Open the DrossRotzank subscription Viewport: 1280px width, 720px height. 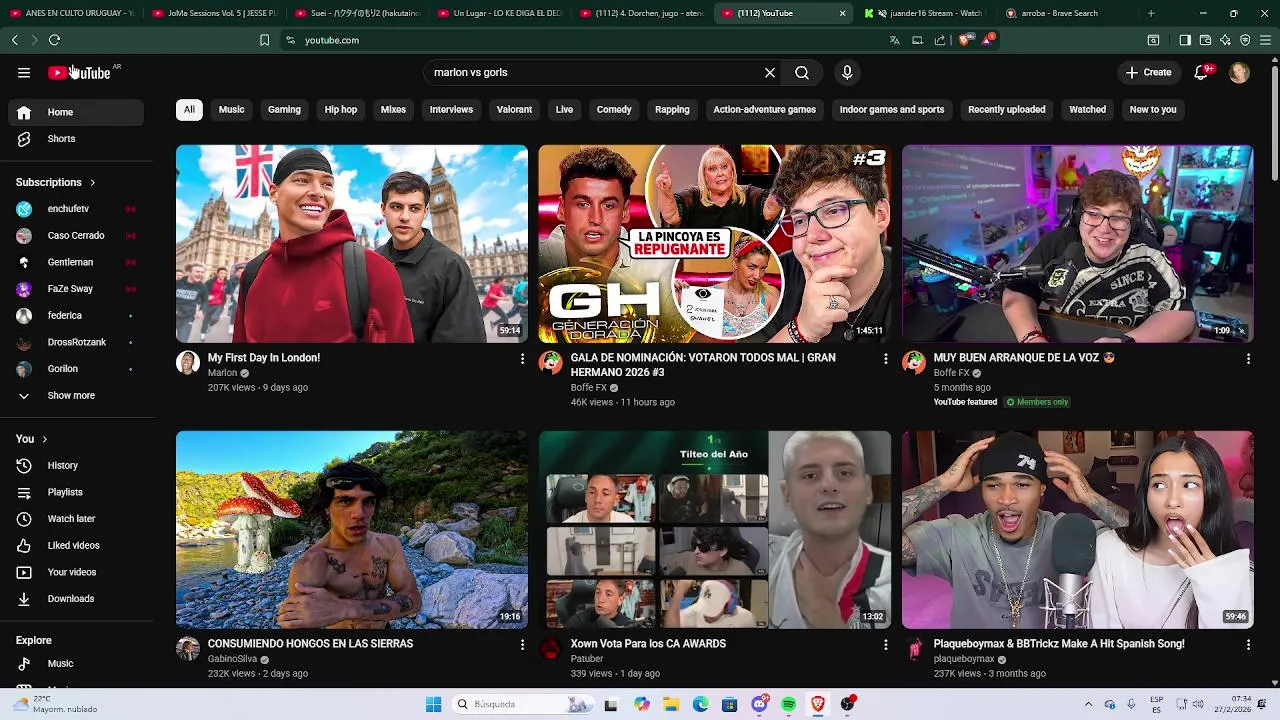point(76,342)
